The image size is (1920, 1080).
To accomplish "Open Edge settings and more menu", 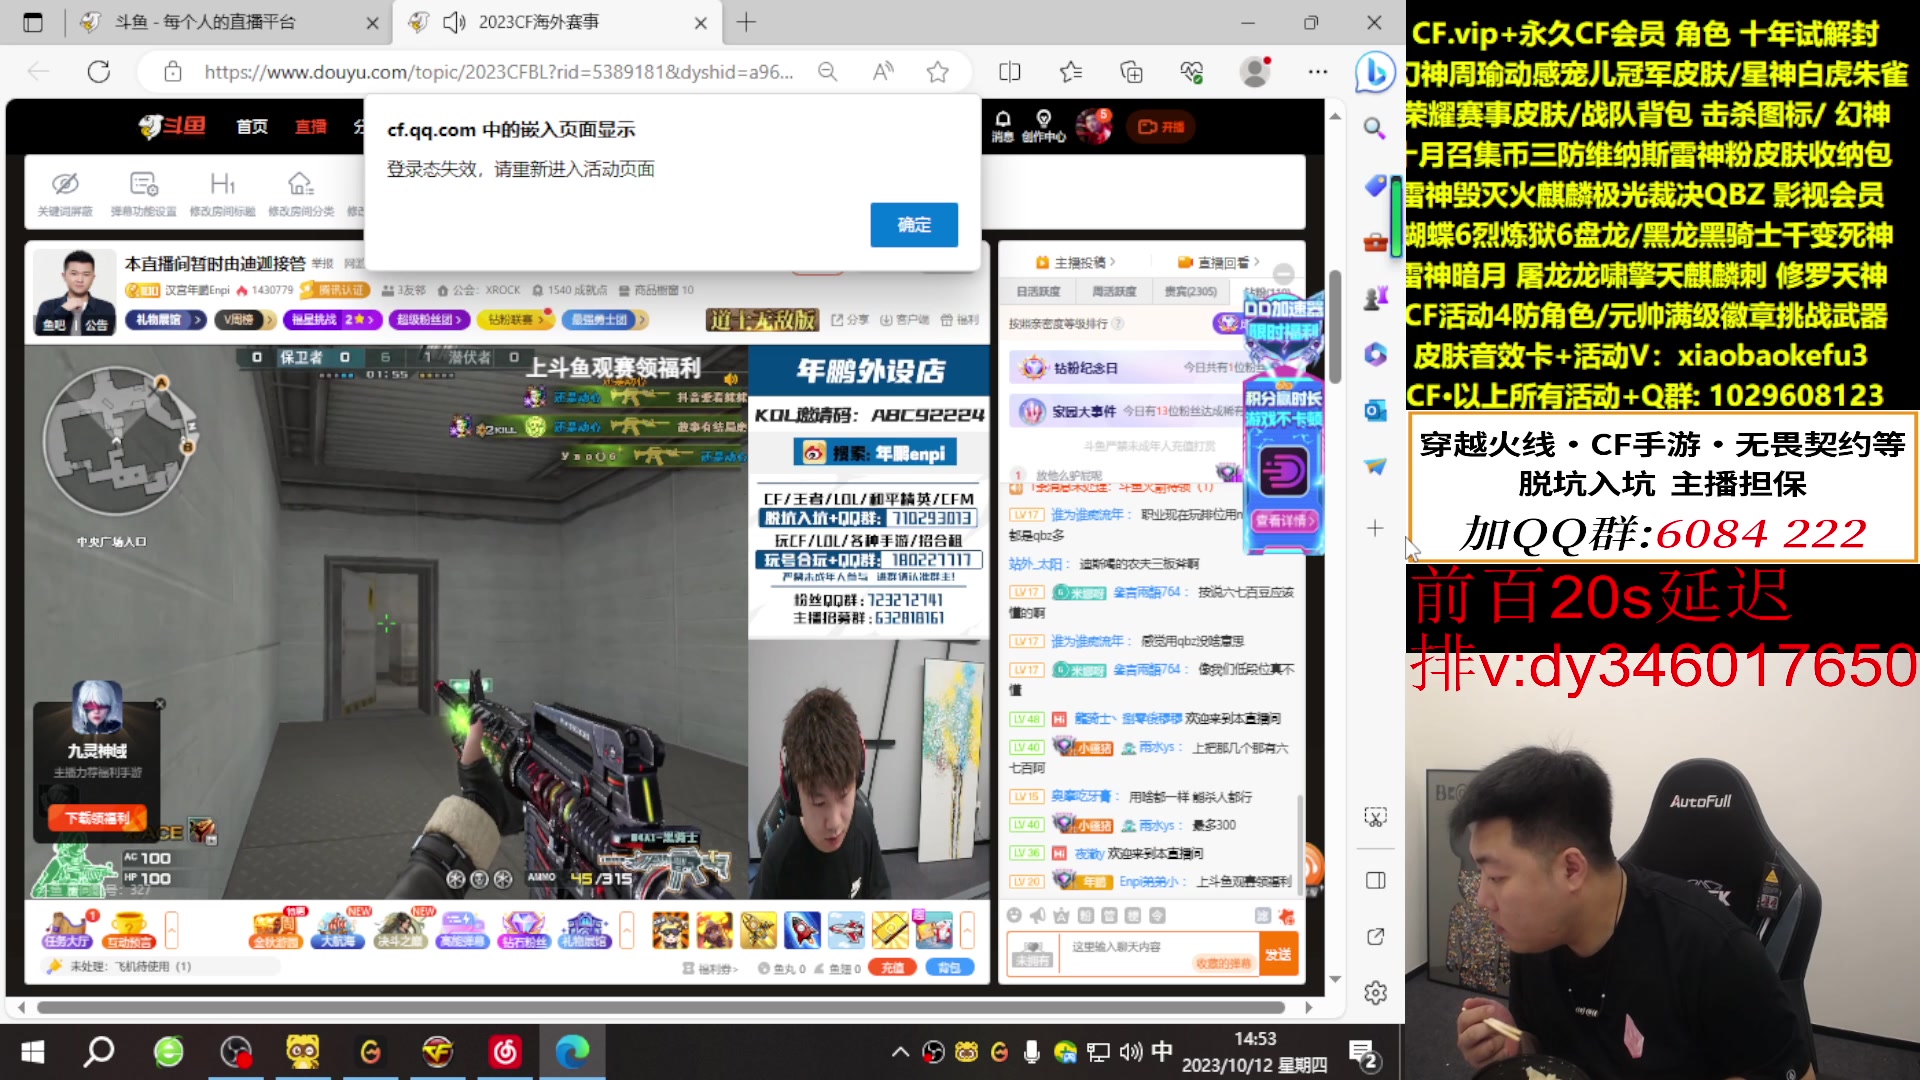I will pyautogui.click(x=1318, y=72).
